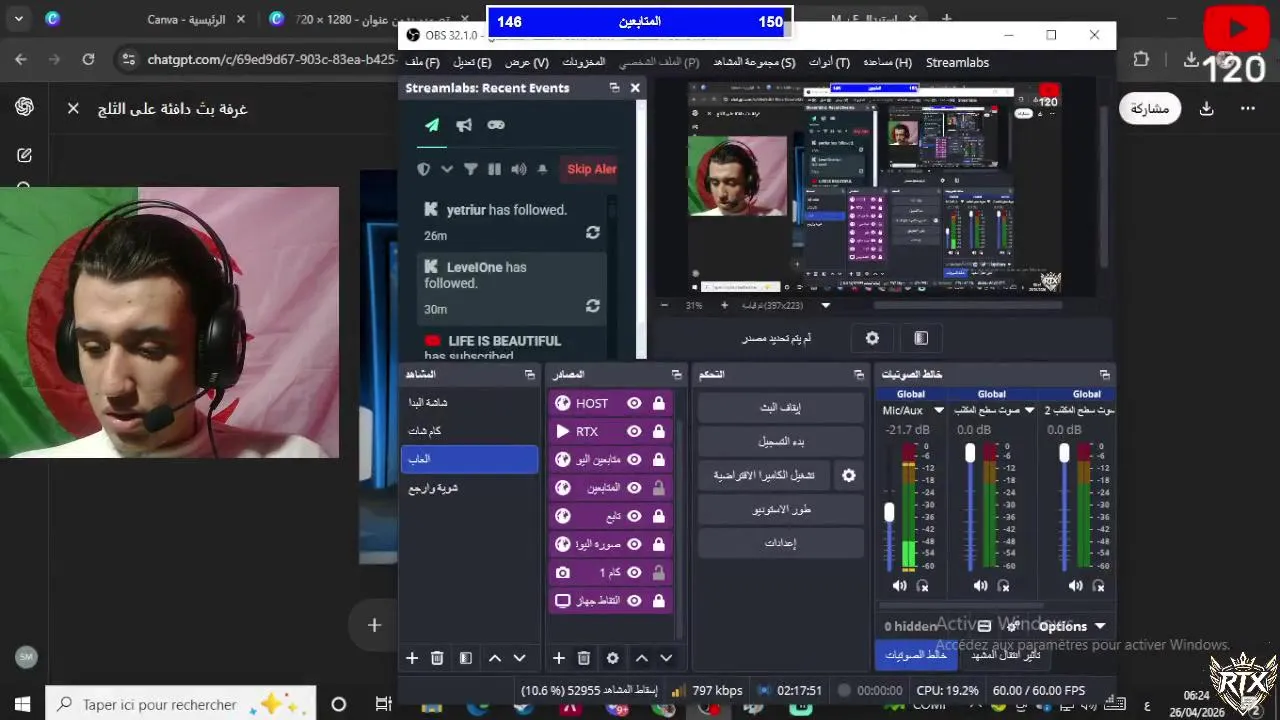Expand the chevron in Recent Events toolbar
The image size is (1280, 720).
point(447,169)
